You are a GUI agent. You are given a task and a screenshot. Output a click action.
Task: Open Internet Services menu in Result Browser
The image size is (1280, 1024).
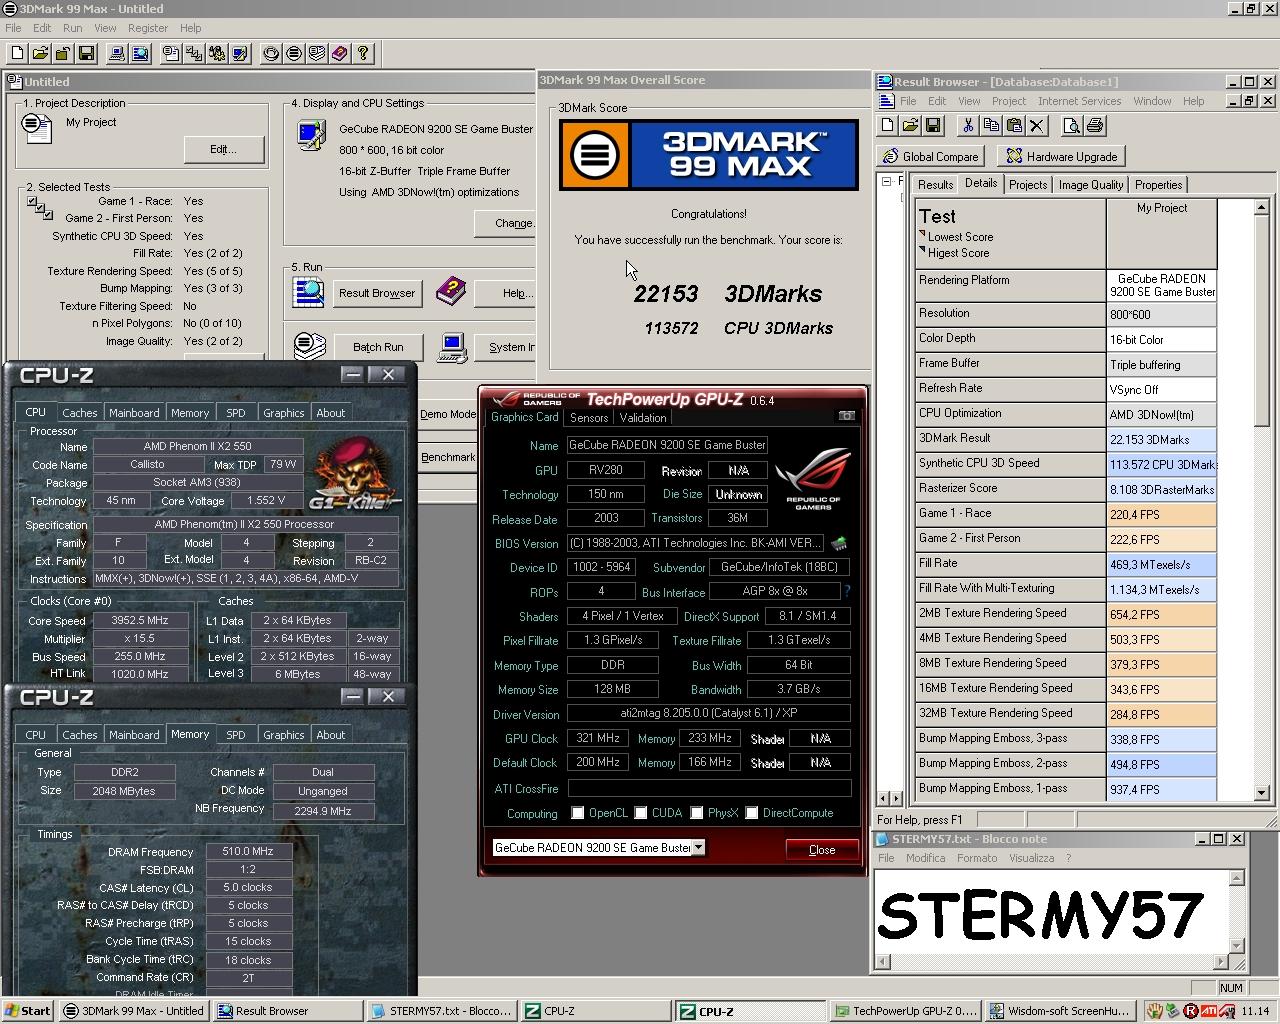[1079, 101]
